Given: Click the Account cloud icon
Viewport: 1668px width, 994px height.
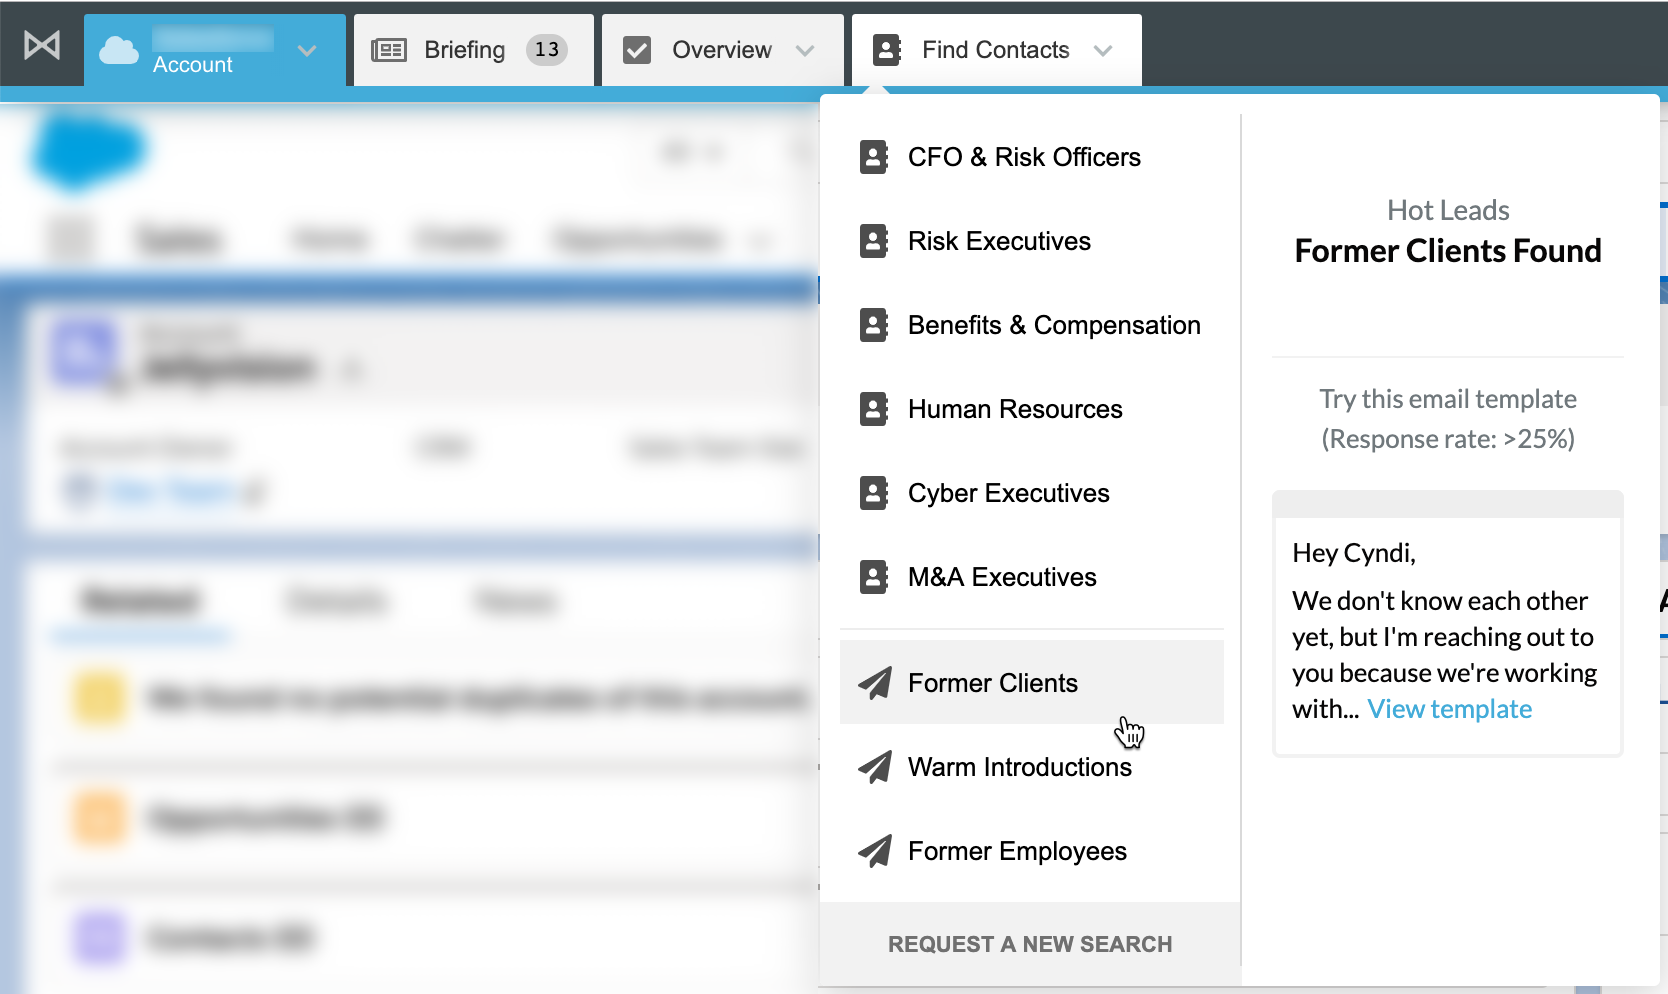Looking at the screenshot, I should 119,50.
